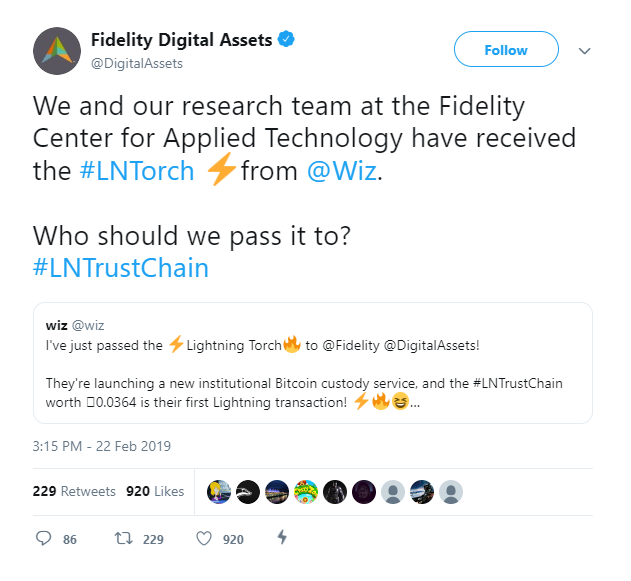Screen dimensions: 631x581
Task: Open the quoted wiz tweet card
Action: tap(313, 363)
